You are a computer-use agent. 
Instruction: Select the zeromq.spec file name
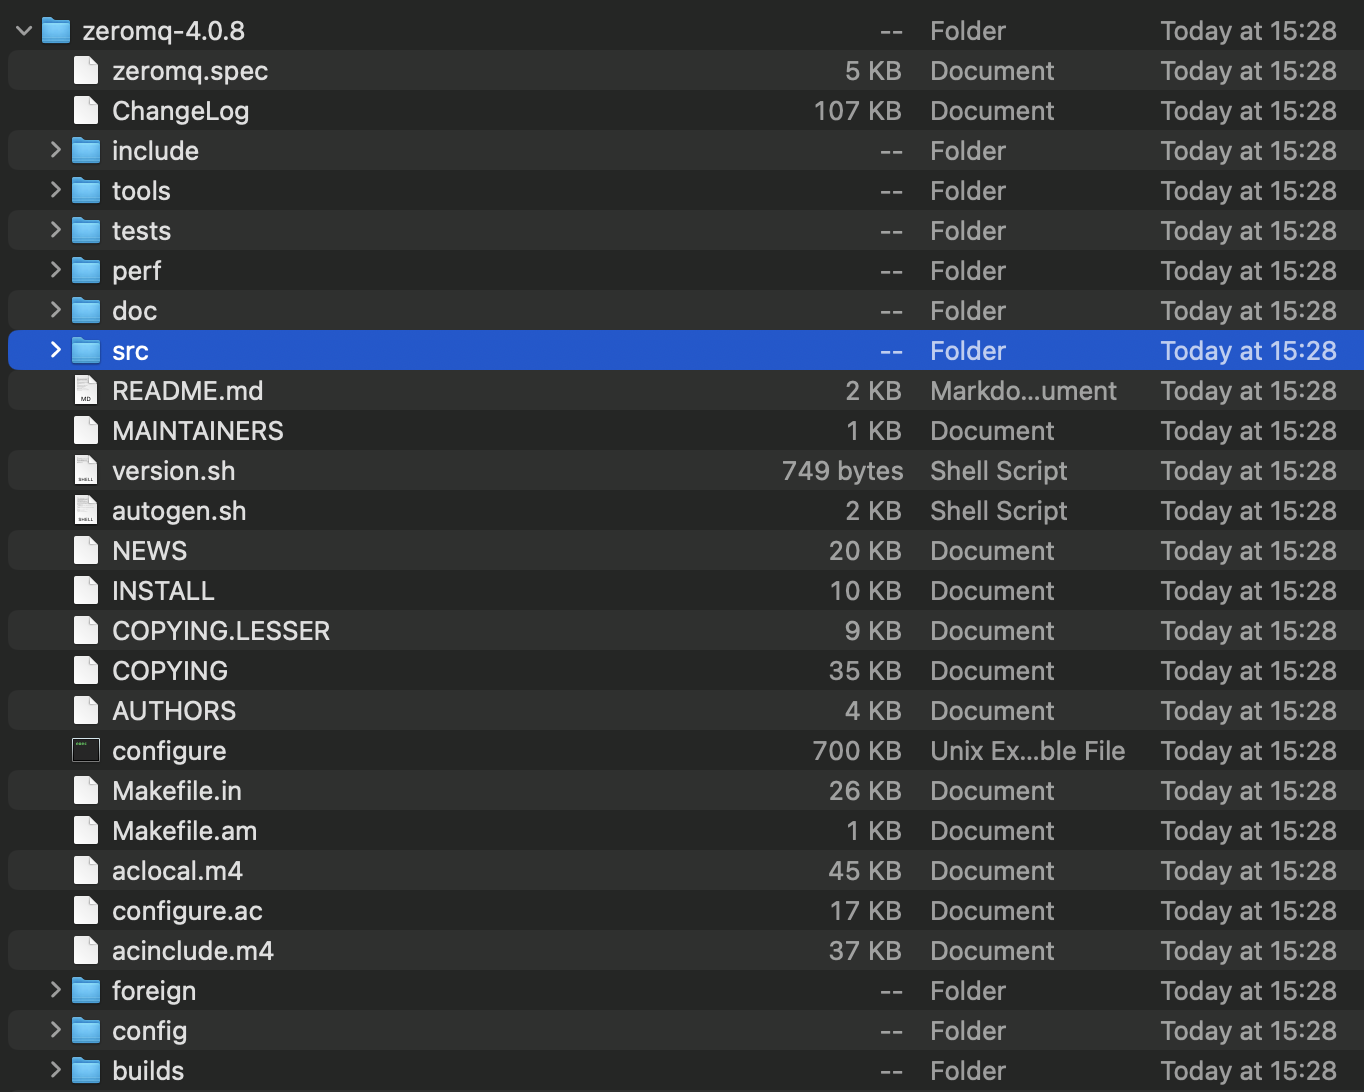click(x=190, y=71)
